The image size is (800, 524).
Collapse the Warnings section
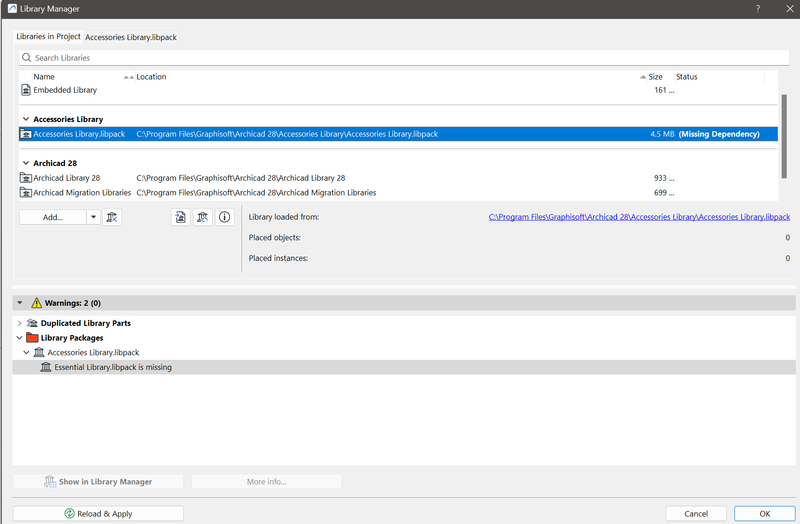[19, 303]
